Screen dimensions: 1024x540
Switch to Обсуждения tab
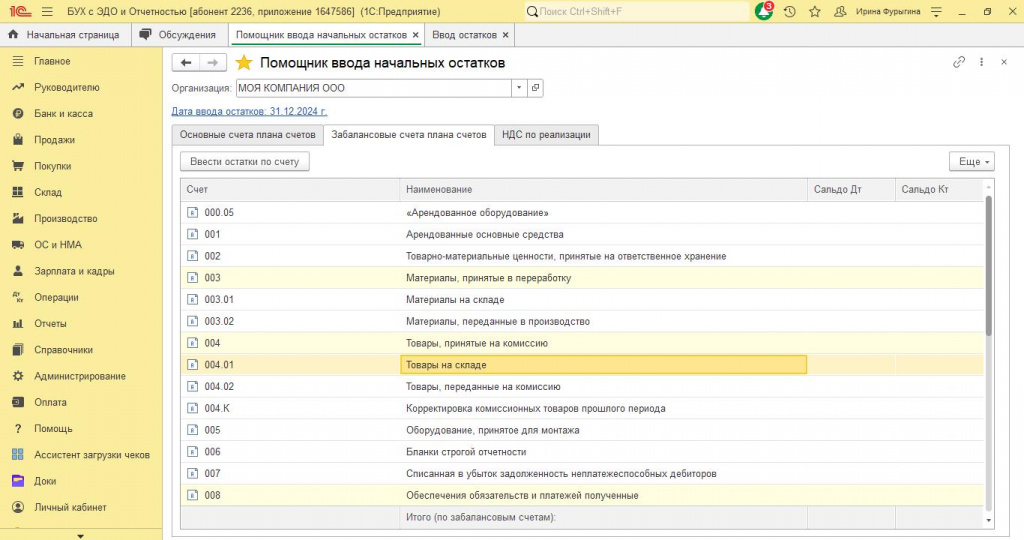[180, 35]
